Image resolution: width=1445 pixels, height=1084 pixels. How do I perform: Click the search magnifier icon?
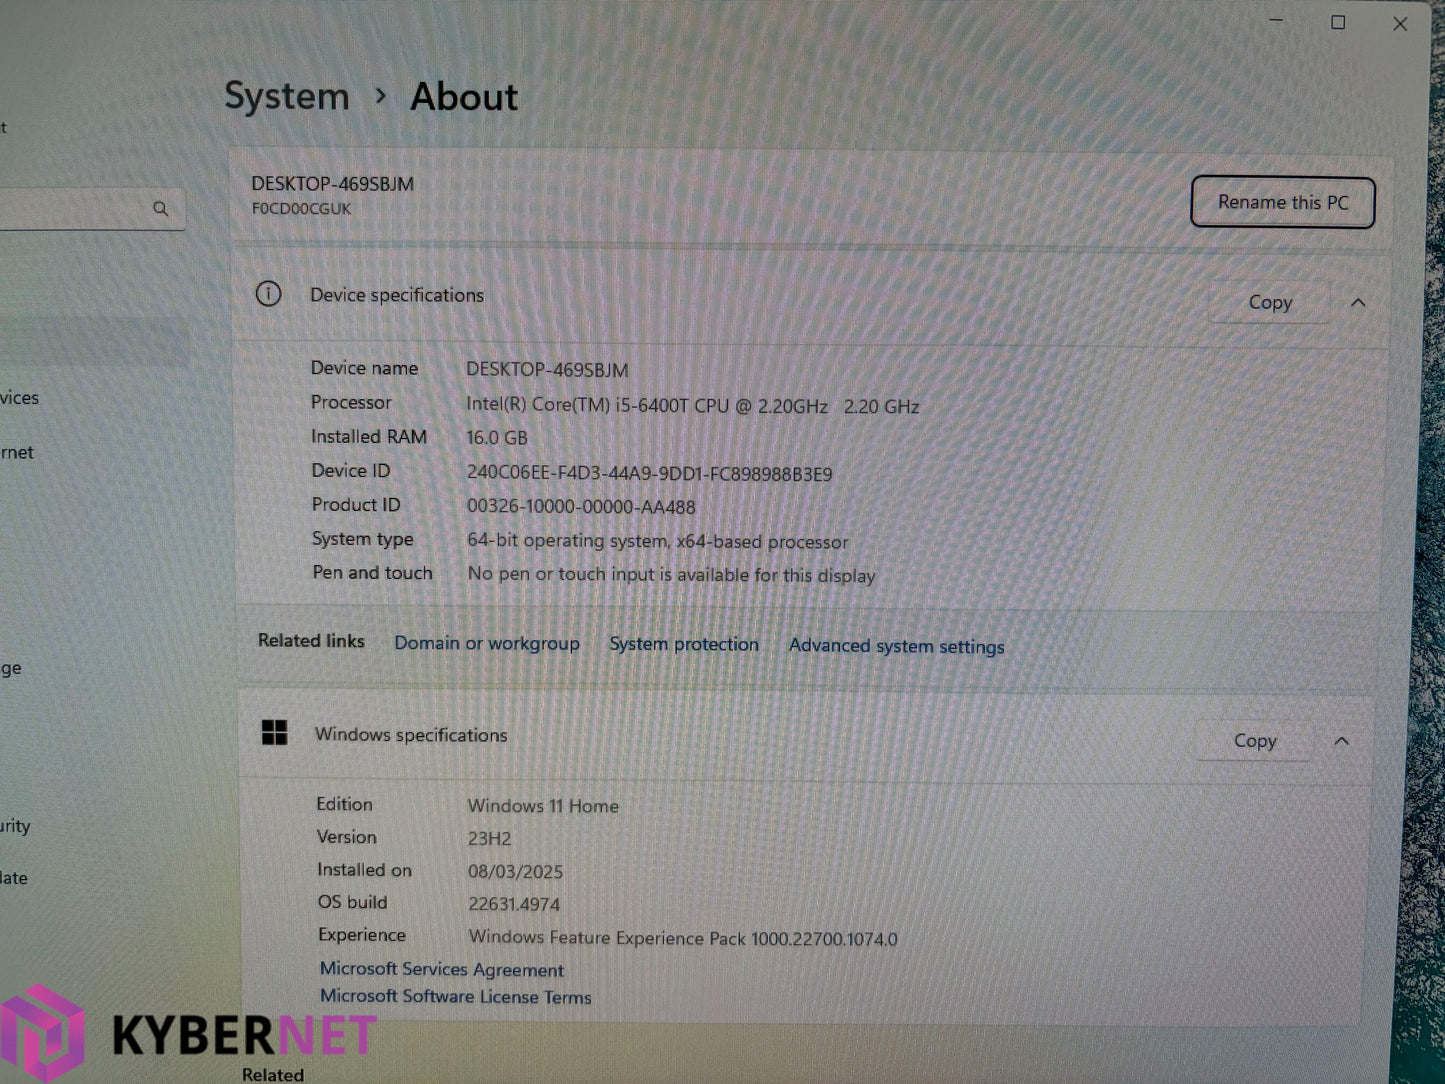(x=161, y=209)
